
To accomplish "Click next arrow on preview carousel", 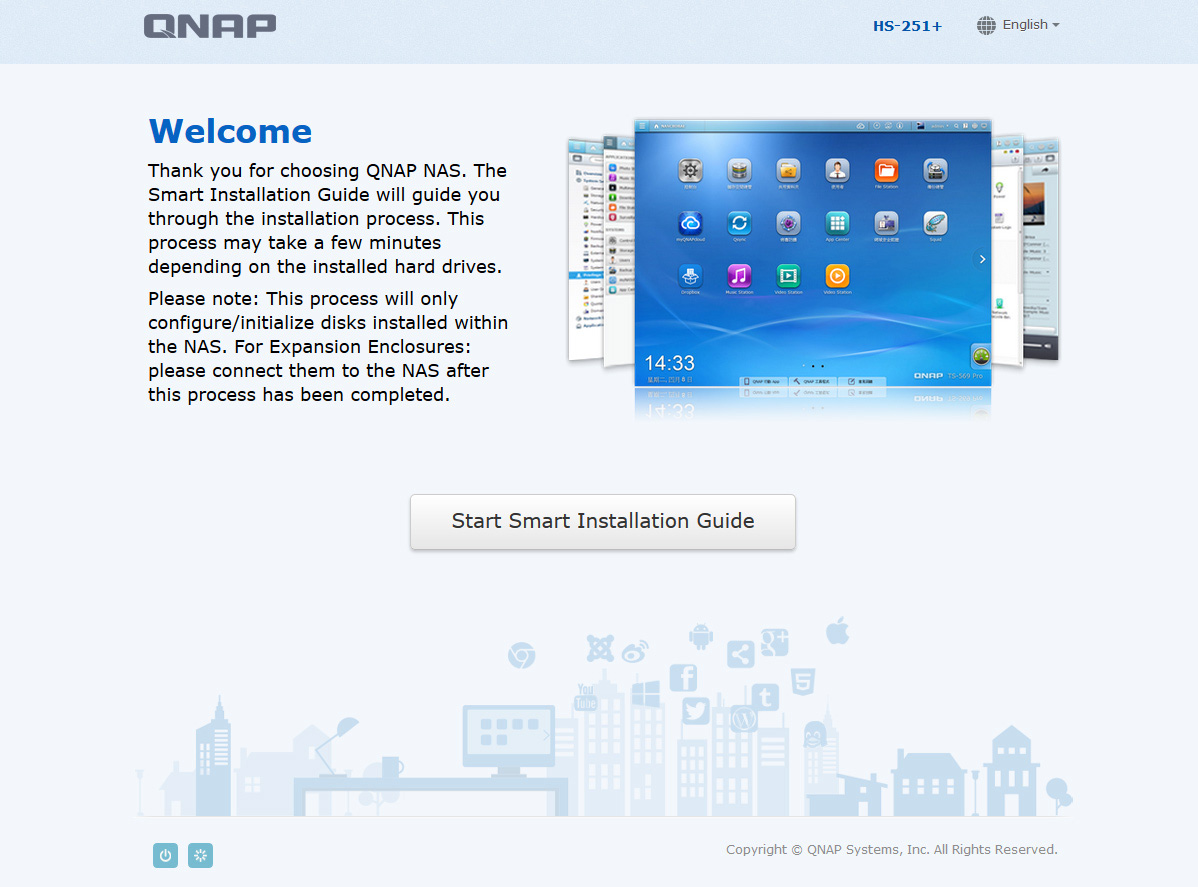I will pyautogui.click(x=982, y=259).
